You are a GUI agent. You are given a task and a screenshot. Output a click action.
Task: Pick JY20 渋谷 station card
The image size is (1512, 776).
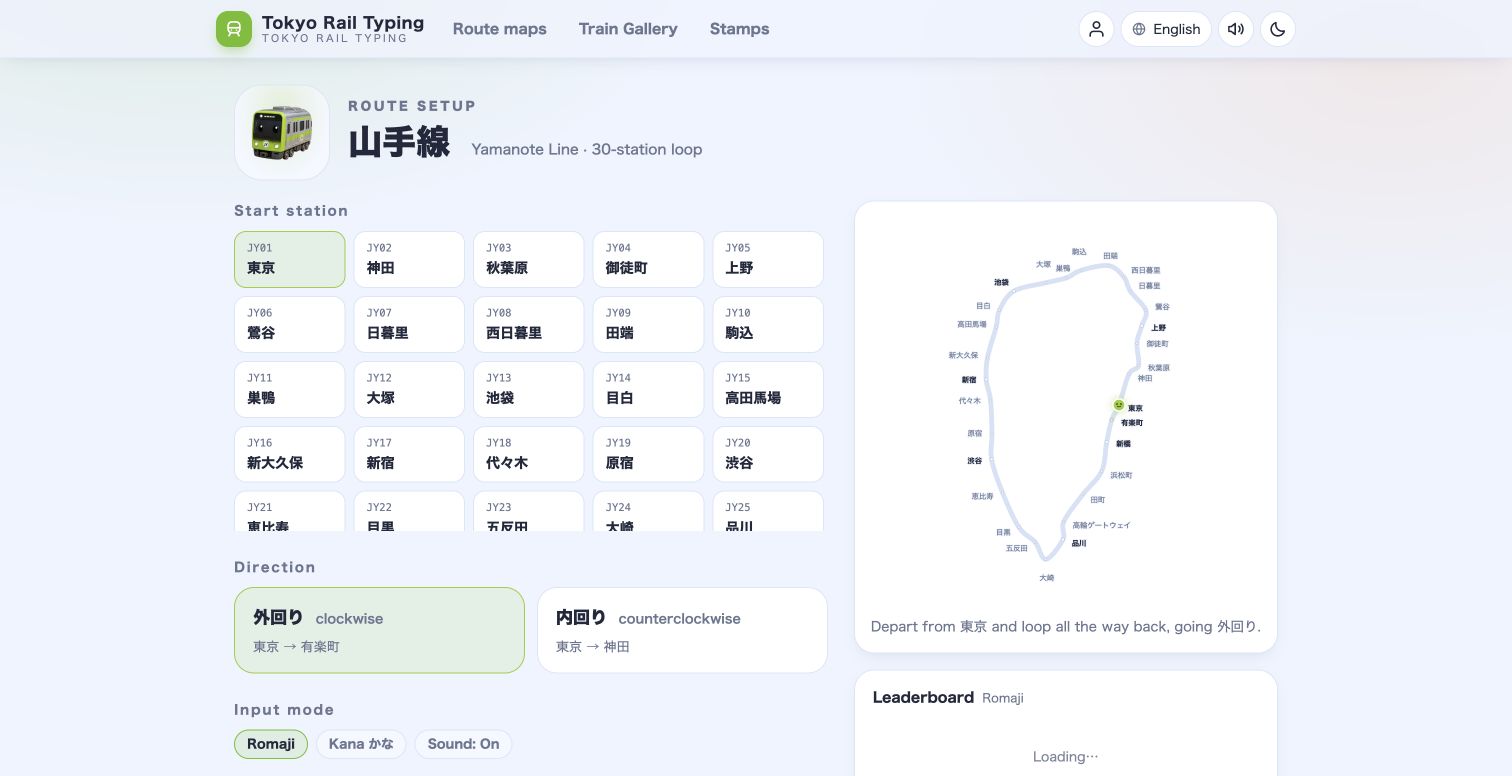[x=768, y=455]
